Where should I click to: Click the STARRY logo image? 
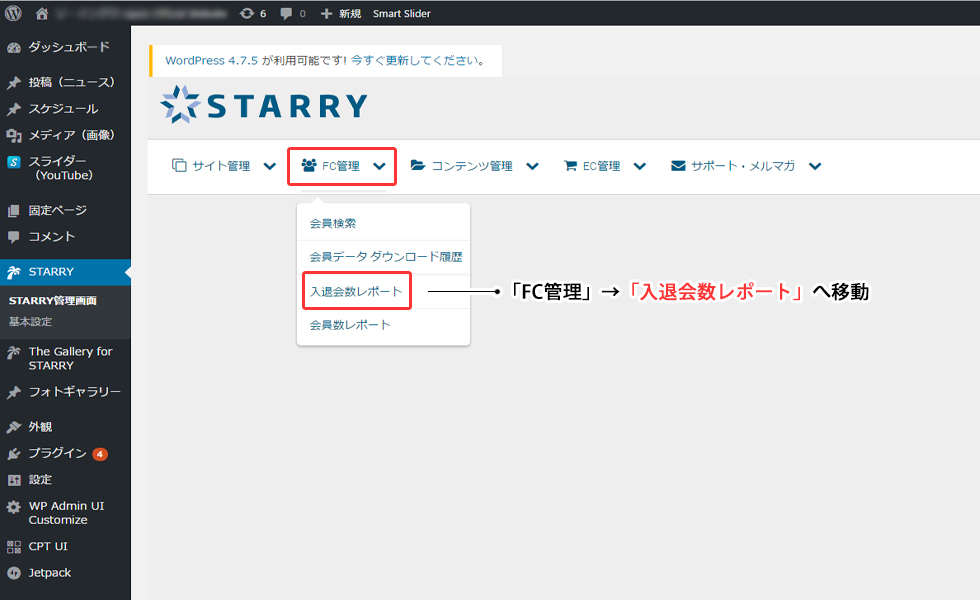coord(264,104)
